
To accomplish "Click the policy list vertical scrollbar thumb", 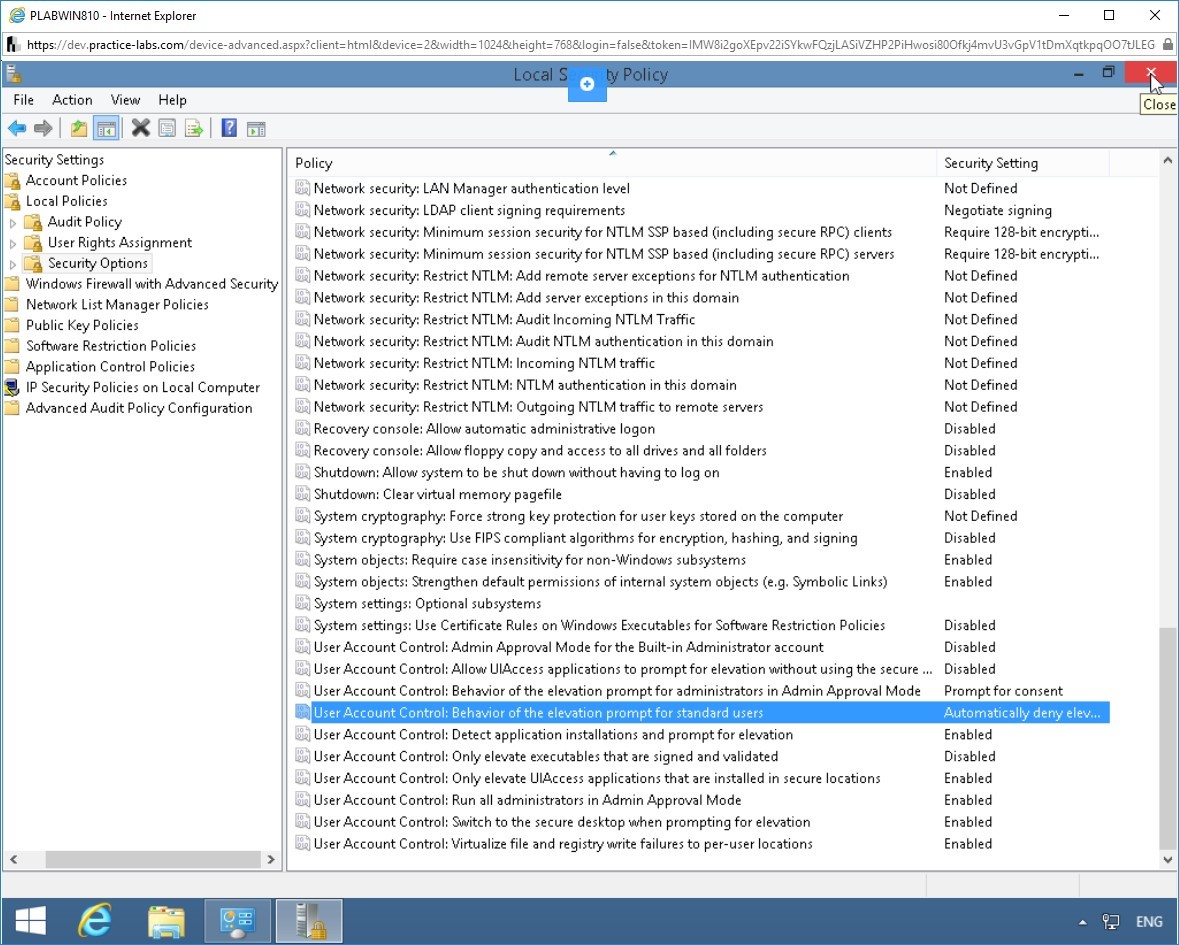I will pyautogui.click(x=1167, y=740).
